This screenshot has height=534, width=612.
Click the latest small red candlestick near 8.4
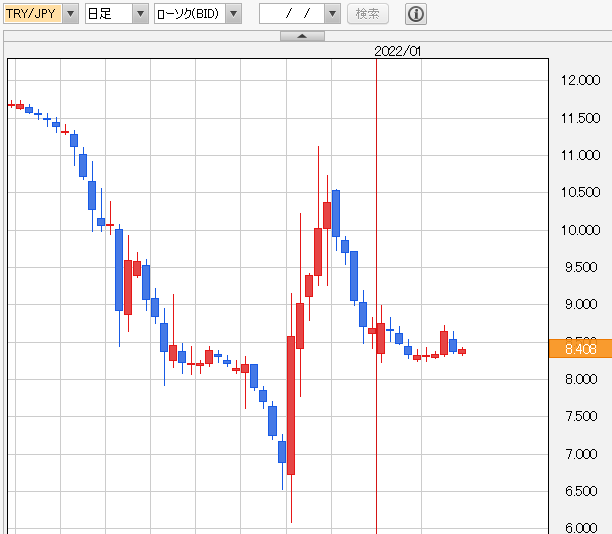pos(462,351)
